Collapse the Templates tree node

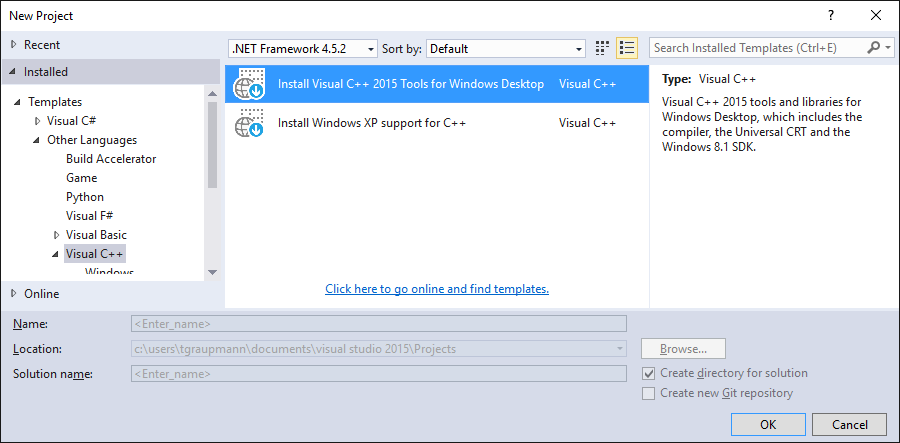pyautogui.click(x=18, y=102)
